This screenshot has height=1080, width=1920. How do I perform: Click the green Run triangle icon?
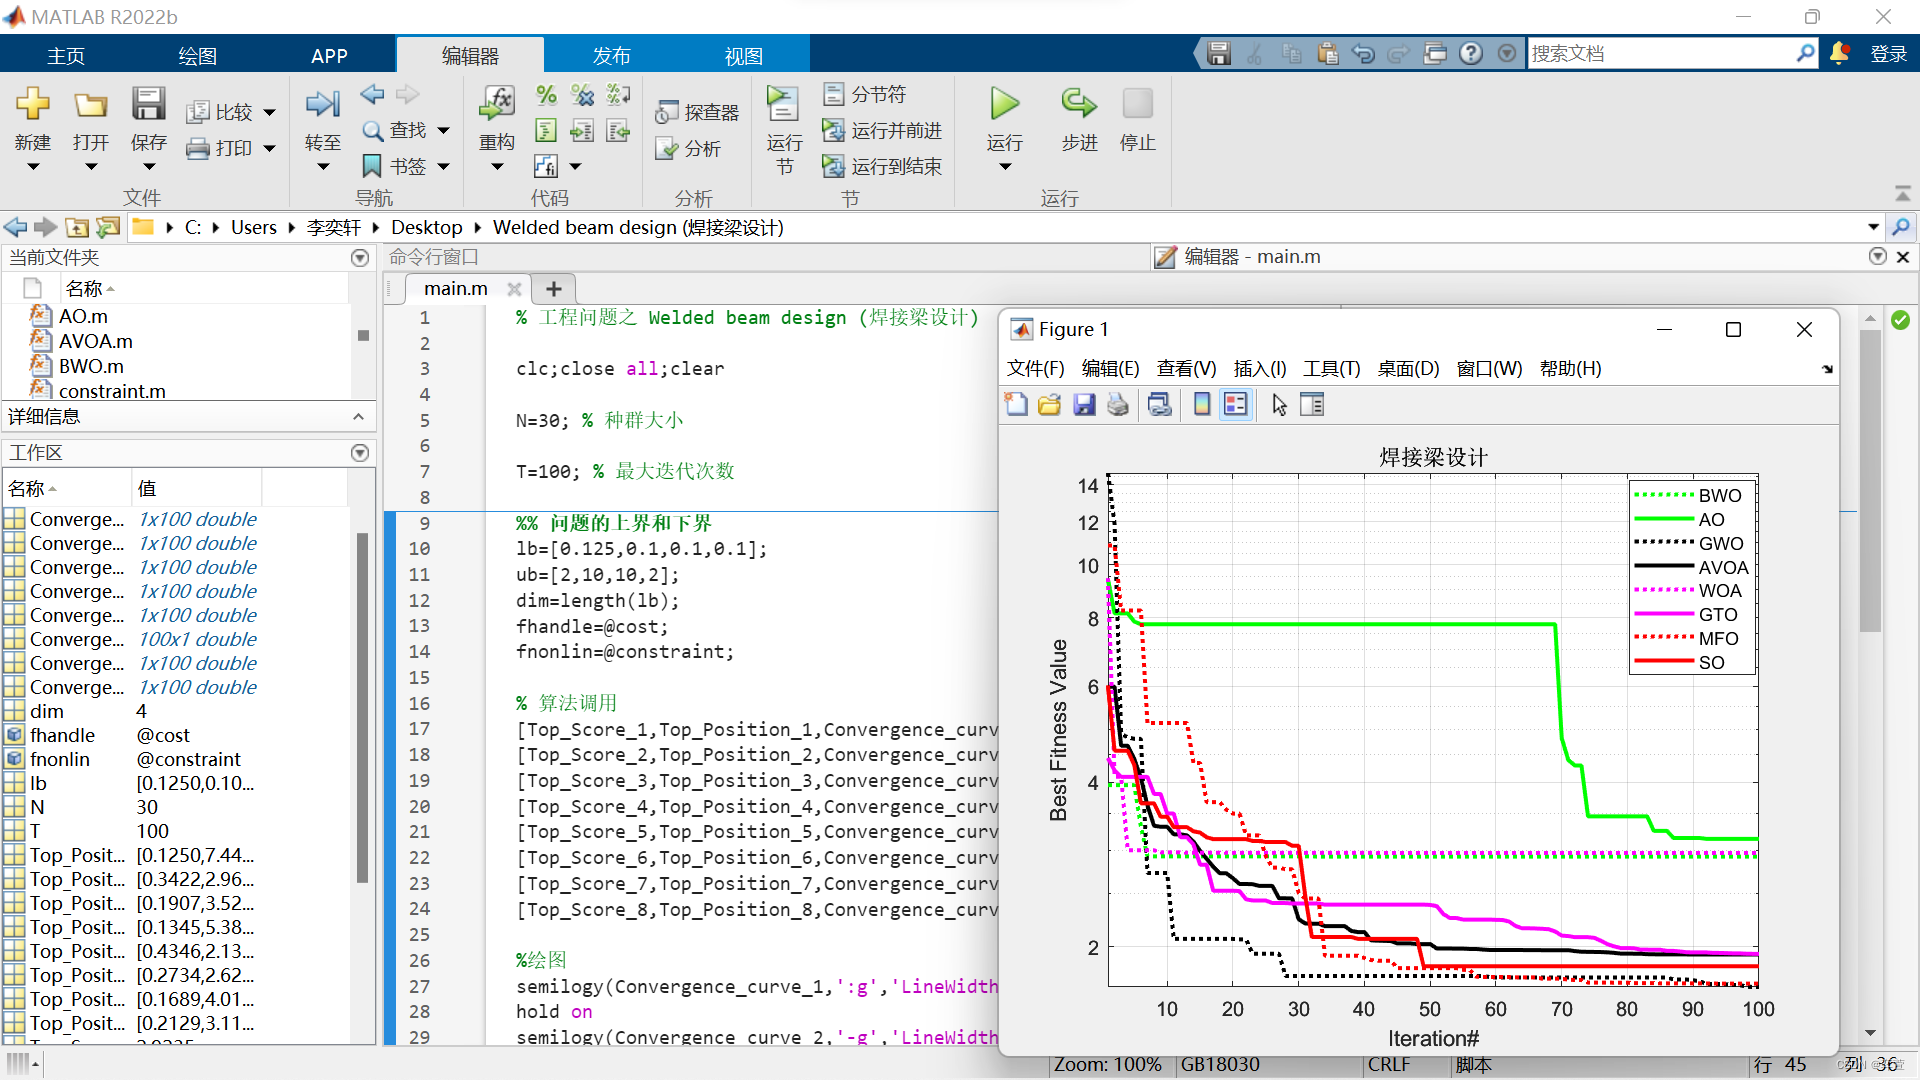tap(1004, 104)
